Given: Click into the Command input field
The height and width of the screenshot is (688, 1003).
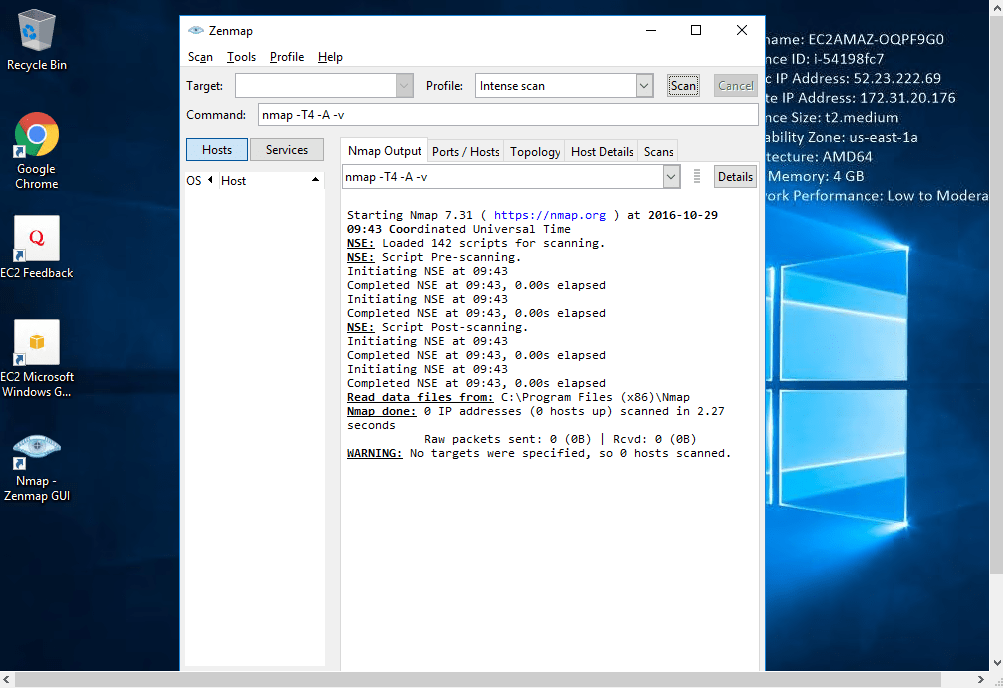Looking at the screenshot, I should click(x=507, y=115).
